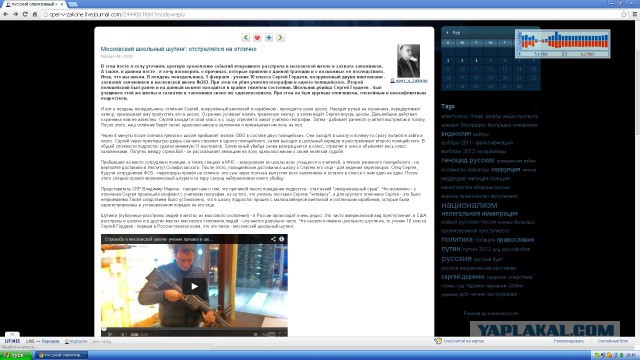Open the oper_v_zakone profile link
The image size is (640, 360).
point(411,81)
